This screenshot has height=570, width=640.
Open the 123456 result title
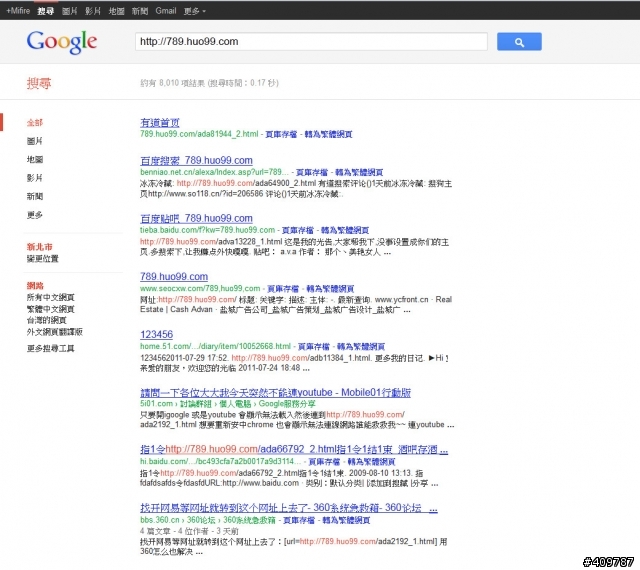[156, 334]
